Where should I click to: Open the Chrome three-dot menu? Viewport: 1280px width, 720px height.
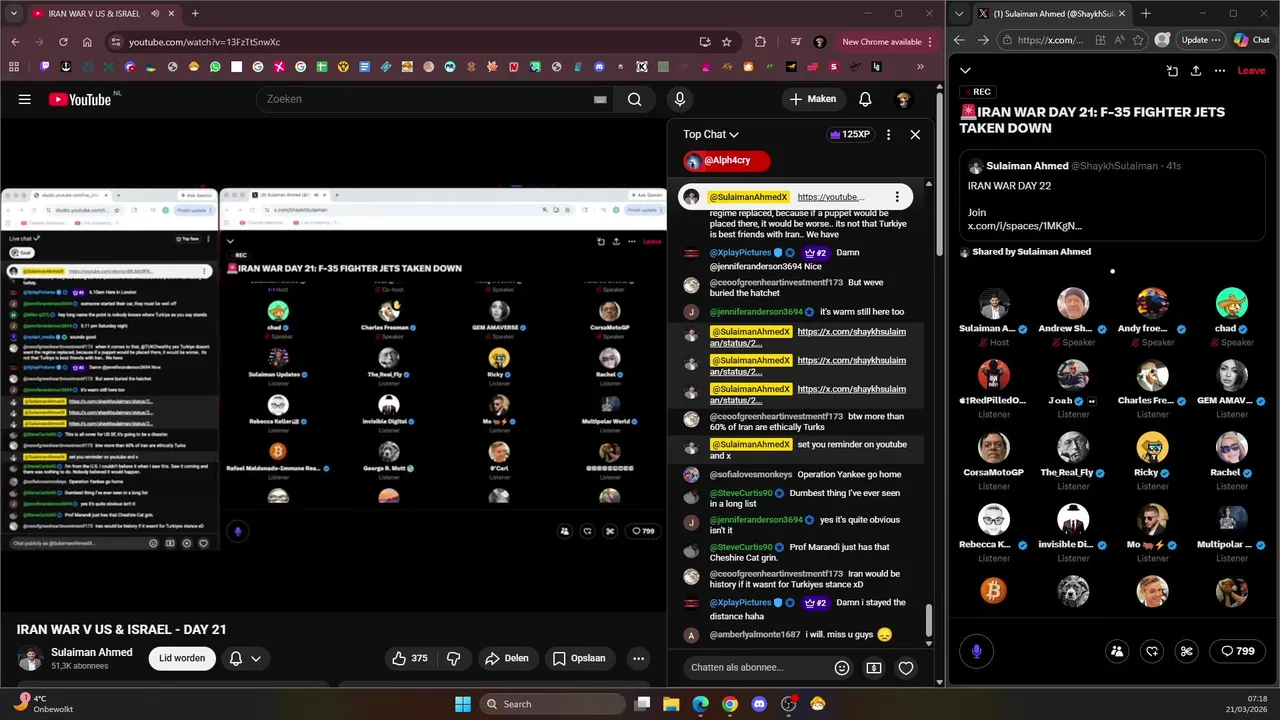[x=930, y=42]
